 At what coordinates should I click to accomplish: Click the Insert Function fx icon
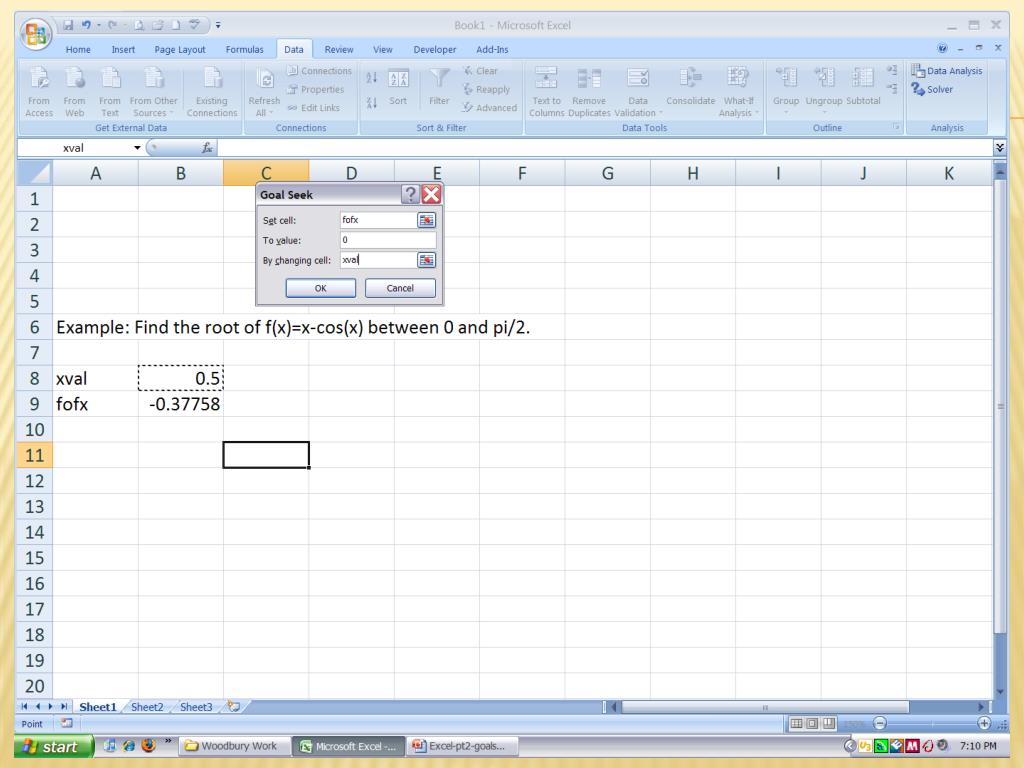pos(207,148)
